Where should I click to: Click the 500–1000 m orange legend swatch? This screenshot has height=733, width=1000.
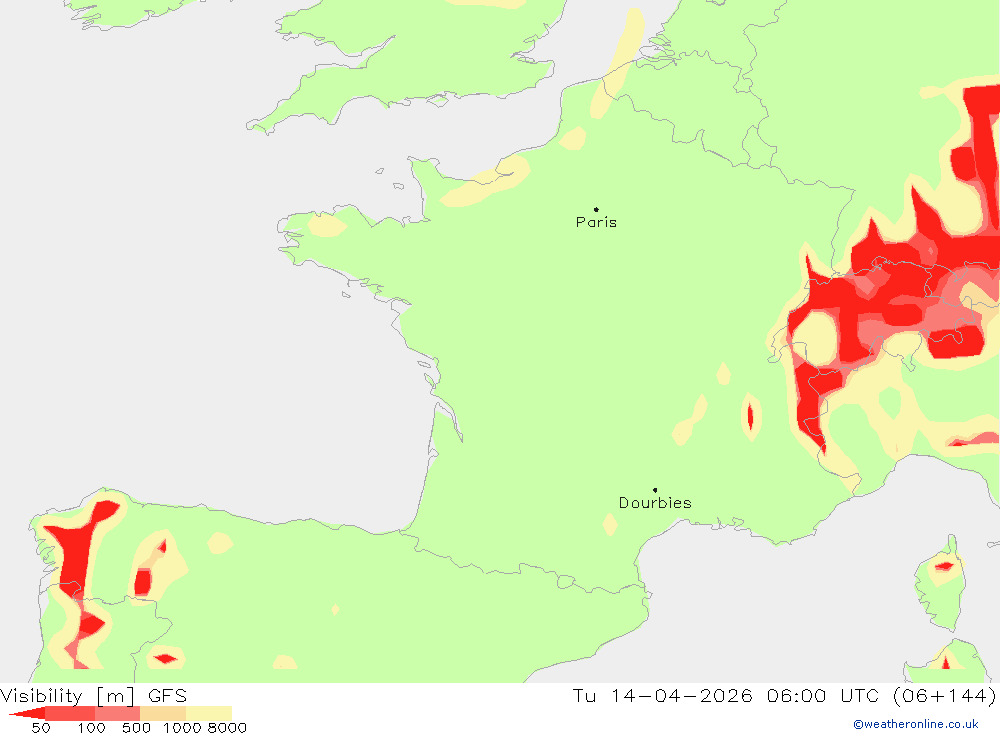coord(163,713)
